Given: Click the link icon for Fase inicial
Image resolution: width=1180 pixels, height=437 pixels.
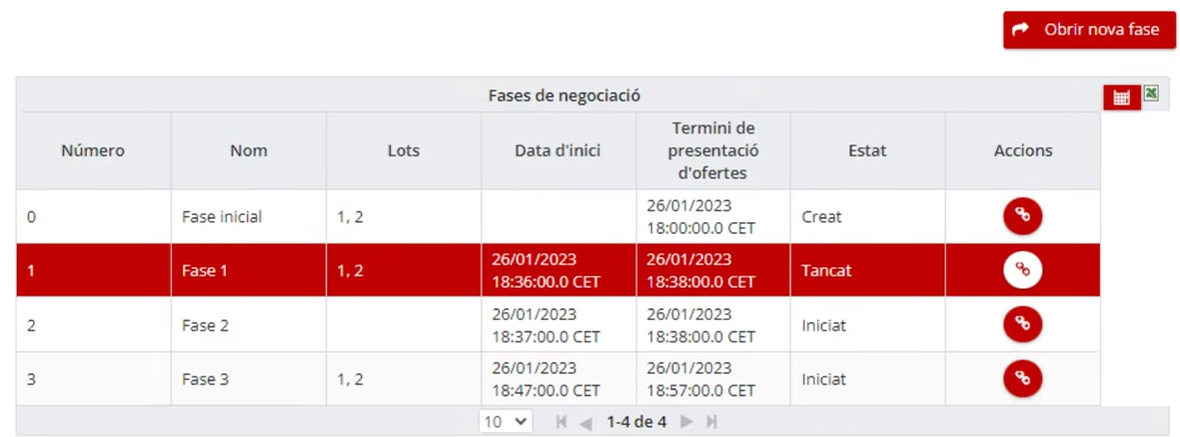Looking at the screenshot, I should 1022,216.
